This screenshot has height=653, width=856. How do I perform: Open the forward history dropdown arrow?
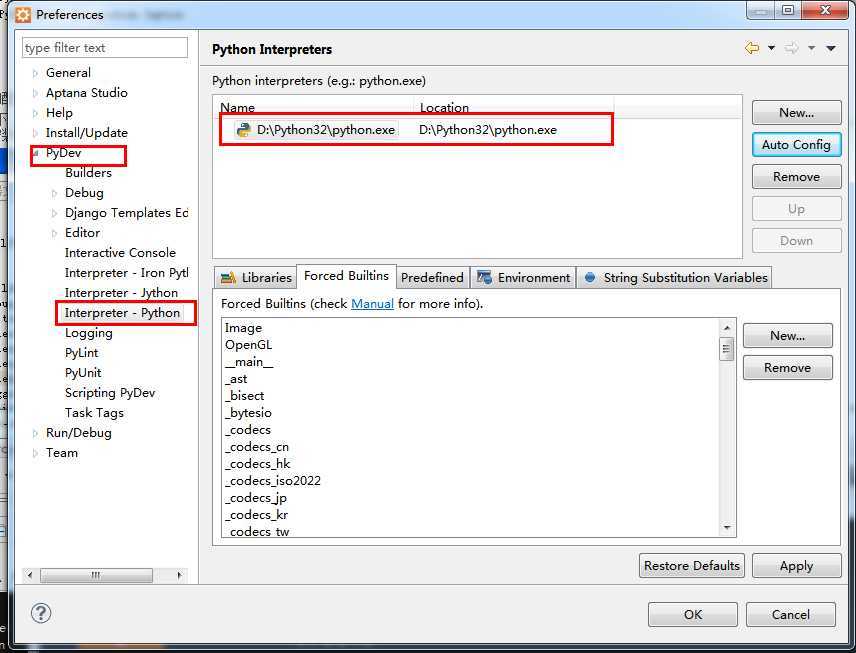[812, 48]
